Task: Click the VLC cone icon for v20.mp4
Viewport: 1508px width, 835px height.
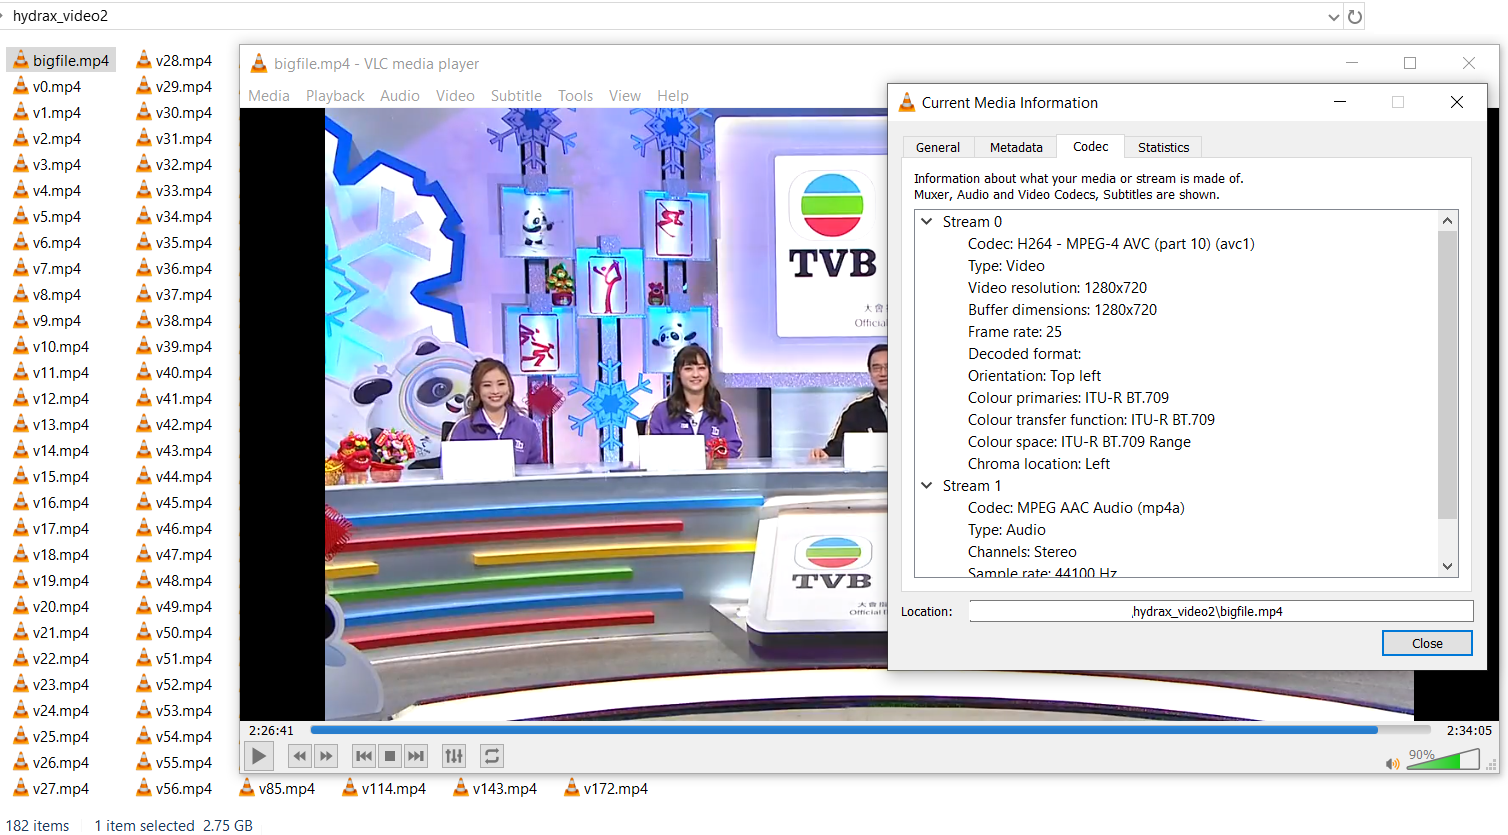Action: pos(20,606)
